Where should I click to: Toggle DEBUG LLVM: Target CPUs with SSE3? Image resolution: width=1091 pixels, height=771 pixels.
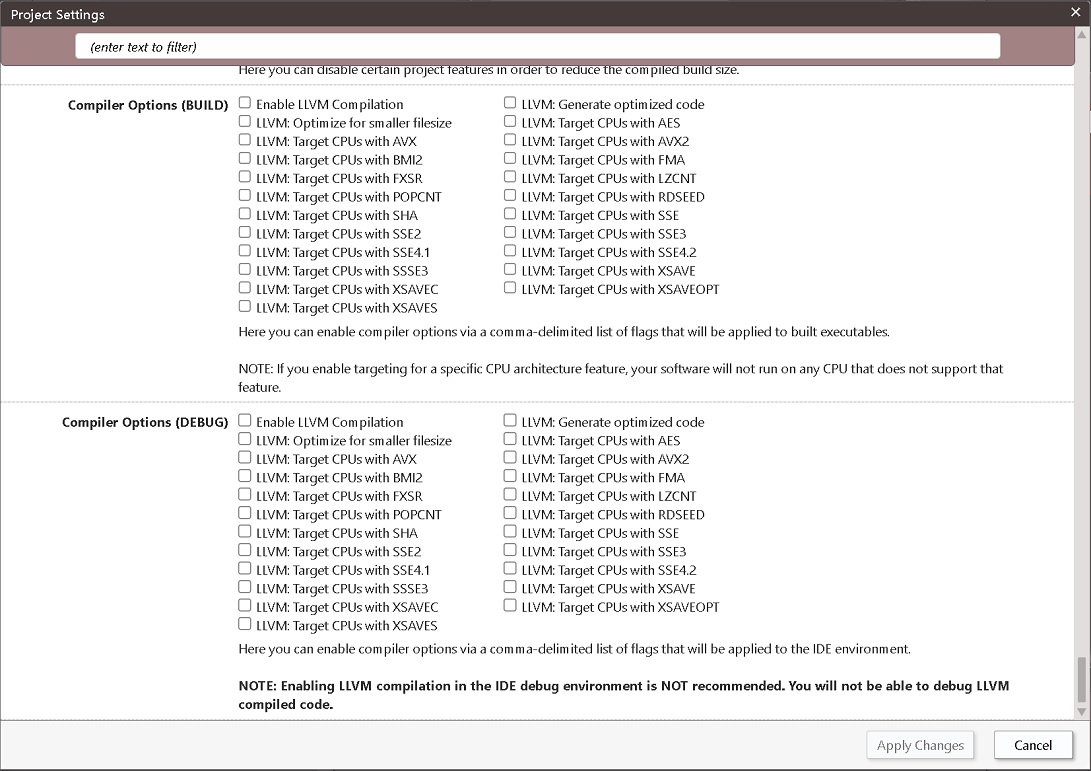510,550
